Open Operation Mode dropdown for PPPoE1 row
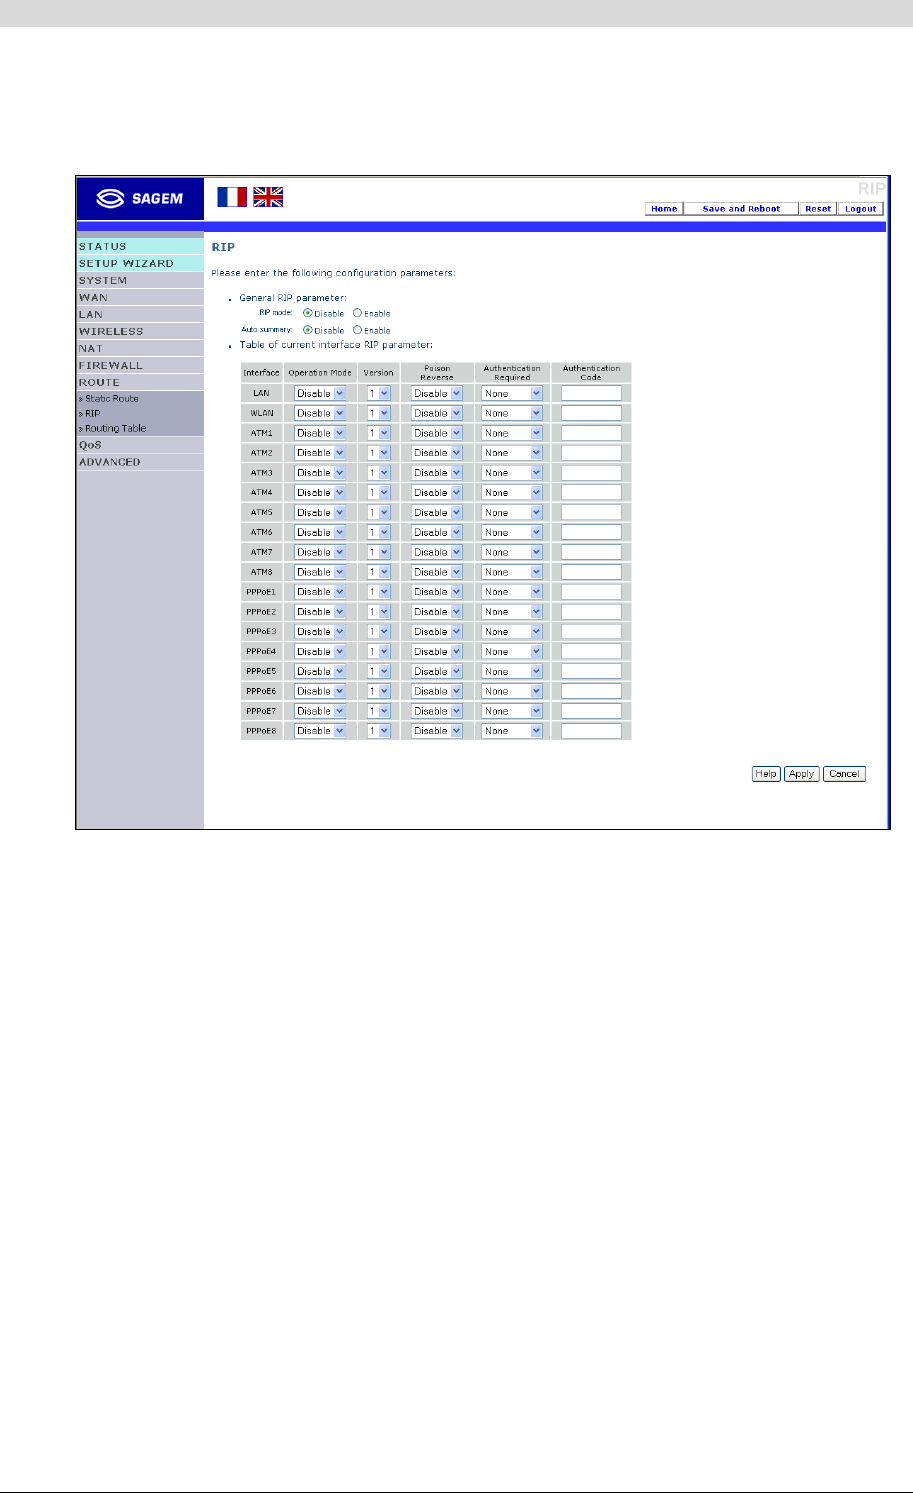Image resolution: width=913 pixels, height=1493 pixels. 320,592
